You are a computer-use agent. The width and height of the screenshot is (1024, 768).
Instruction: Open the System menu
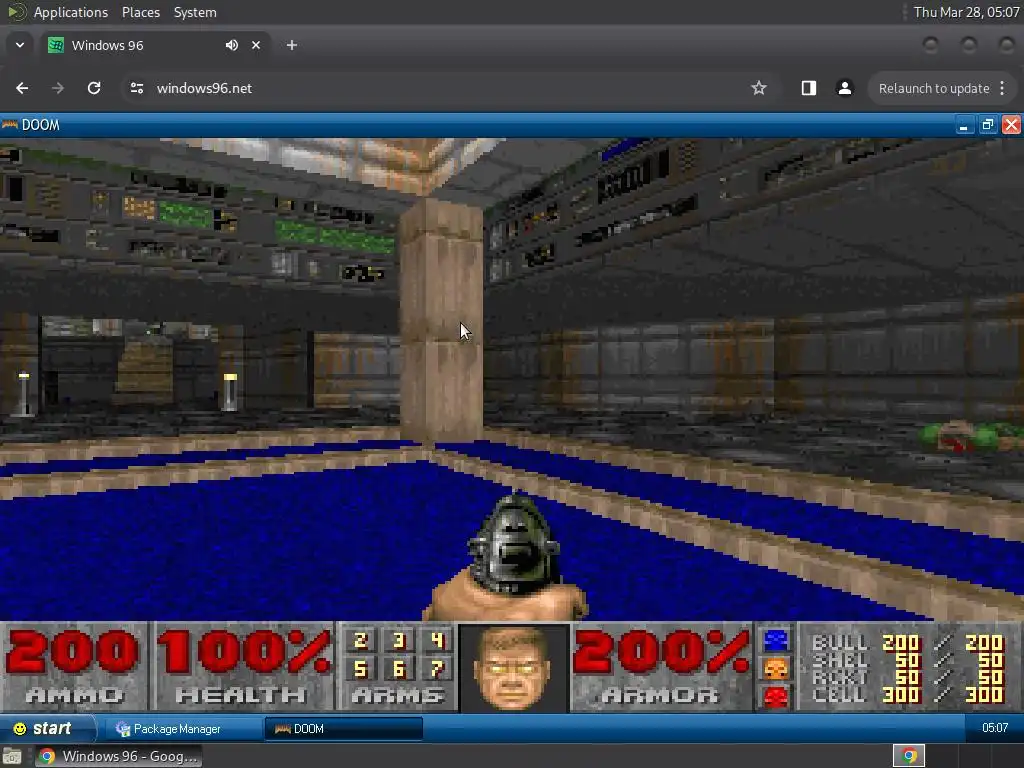[195, 12]
